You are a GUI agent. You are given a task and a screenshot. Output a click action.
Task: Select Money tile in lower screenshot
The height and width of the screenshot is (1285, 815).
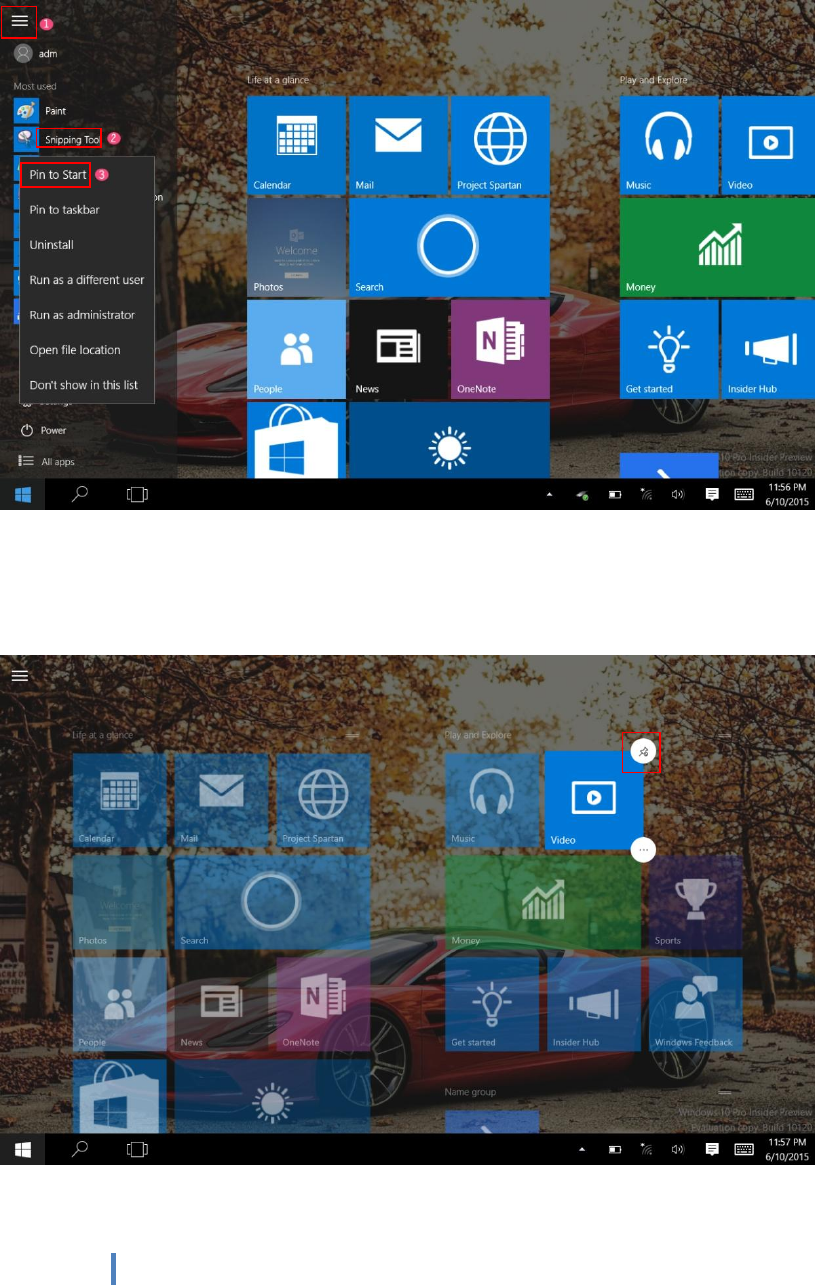(x=543, y=902)
